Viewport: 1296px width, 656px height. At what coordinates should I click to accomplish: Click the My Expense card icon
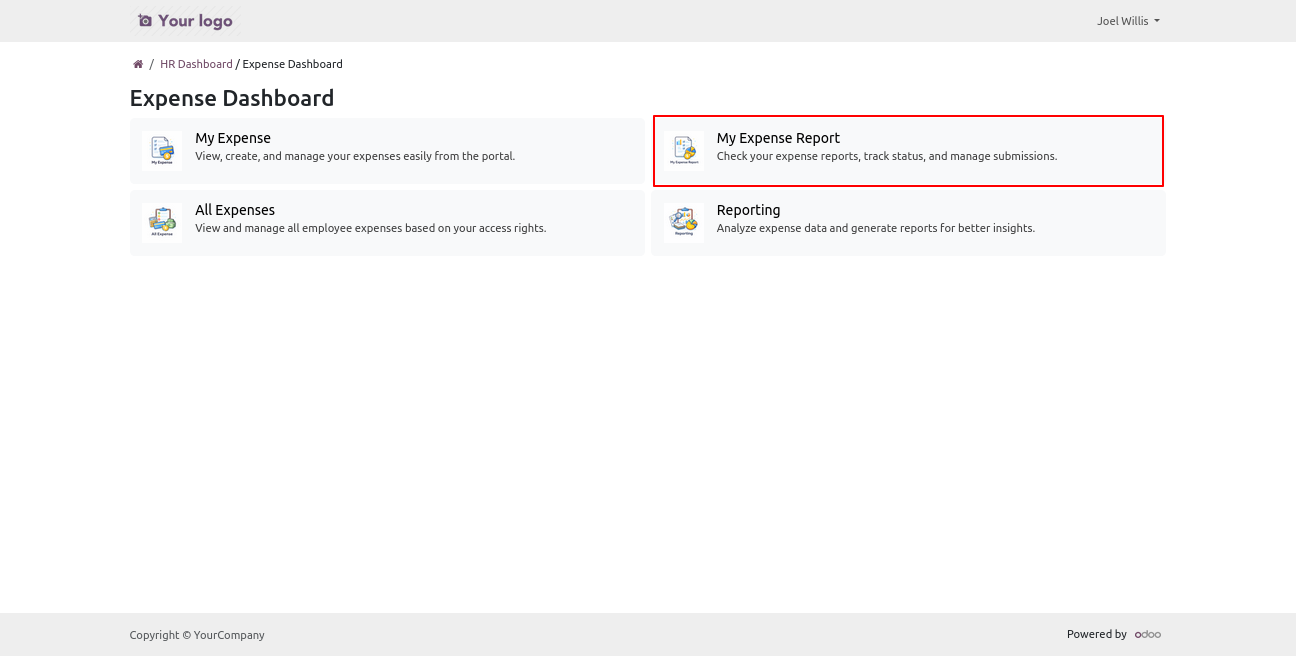point(162,151)
